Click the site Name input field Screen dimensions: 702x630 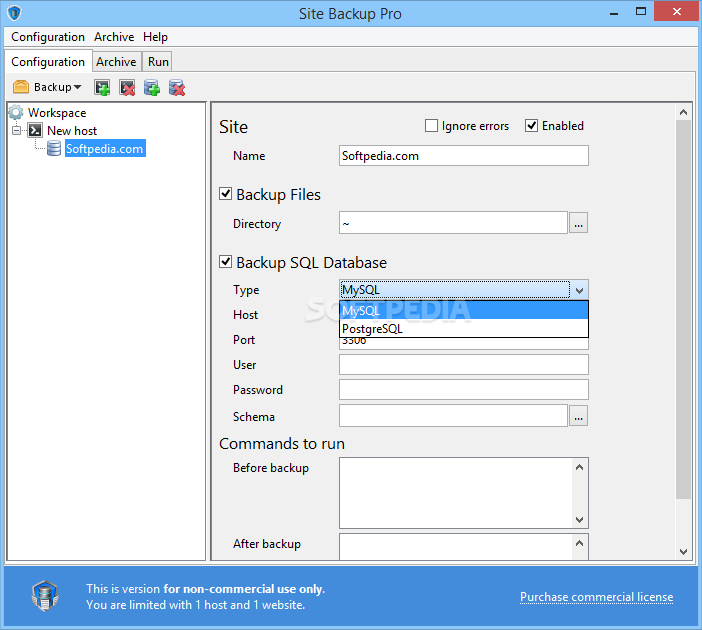[x=464, y=155]
